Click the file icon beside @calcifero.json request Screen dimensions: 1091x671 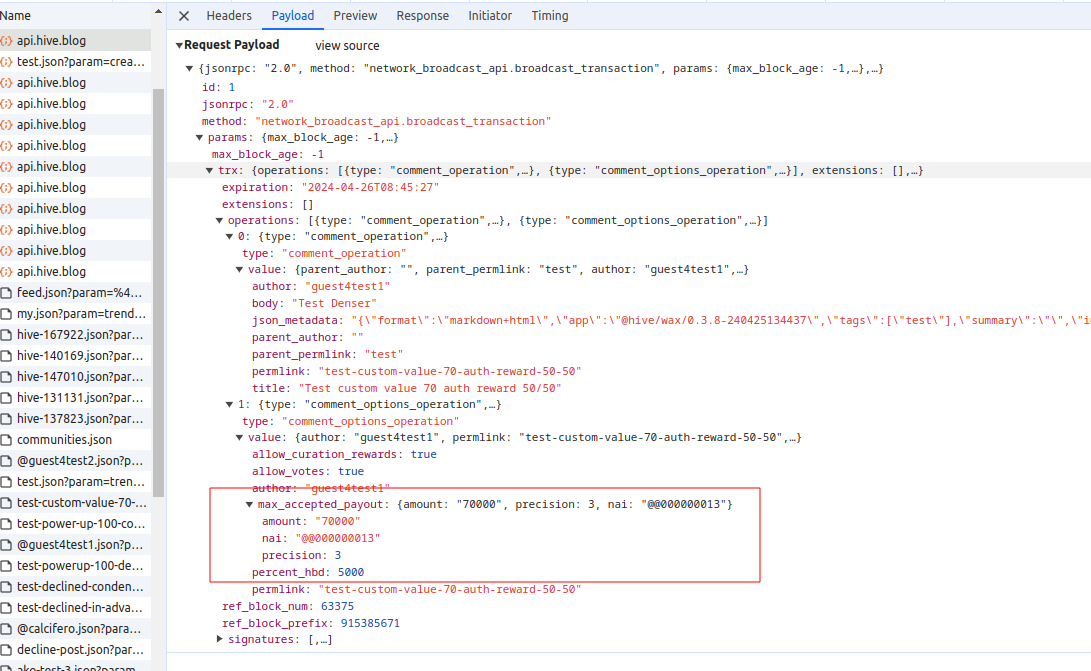7,629
